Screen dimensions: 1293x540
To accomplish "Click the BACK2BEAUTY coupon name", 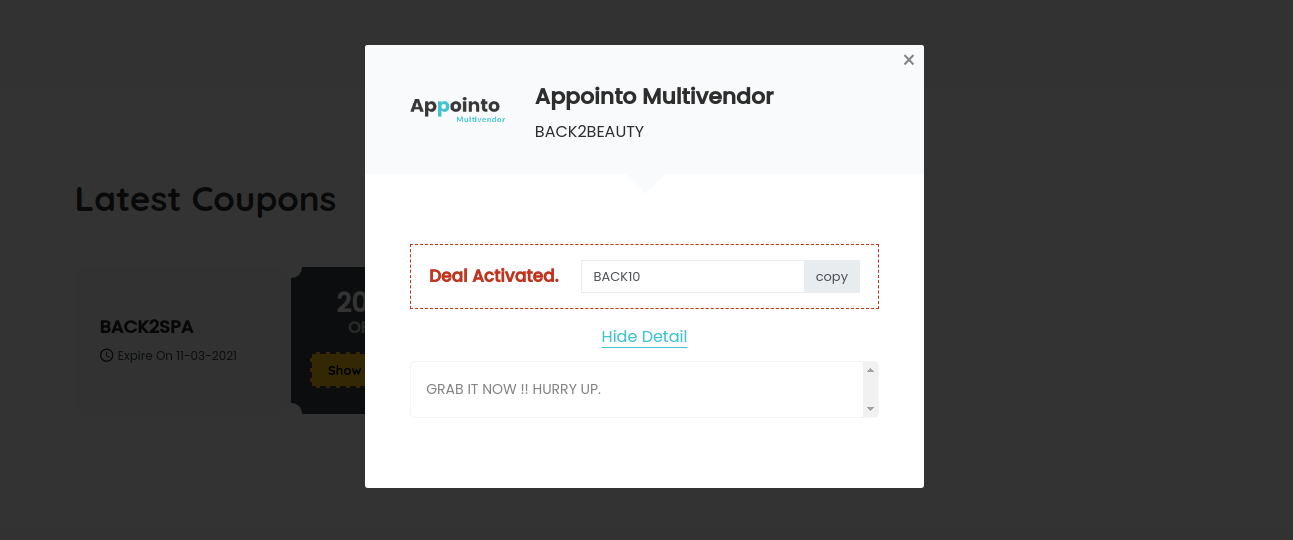I will pyautogui.click(x=589, y=131).
